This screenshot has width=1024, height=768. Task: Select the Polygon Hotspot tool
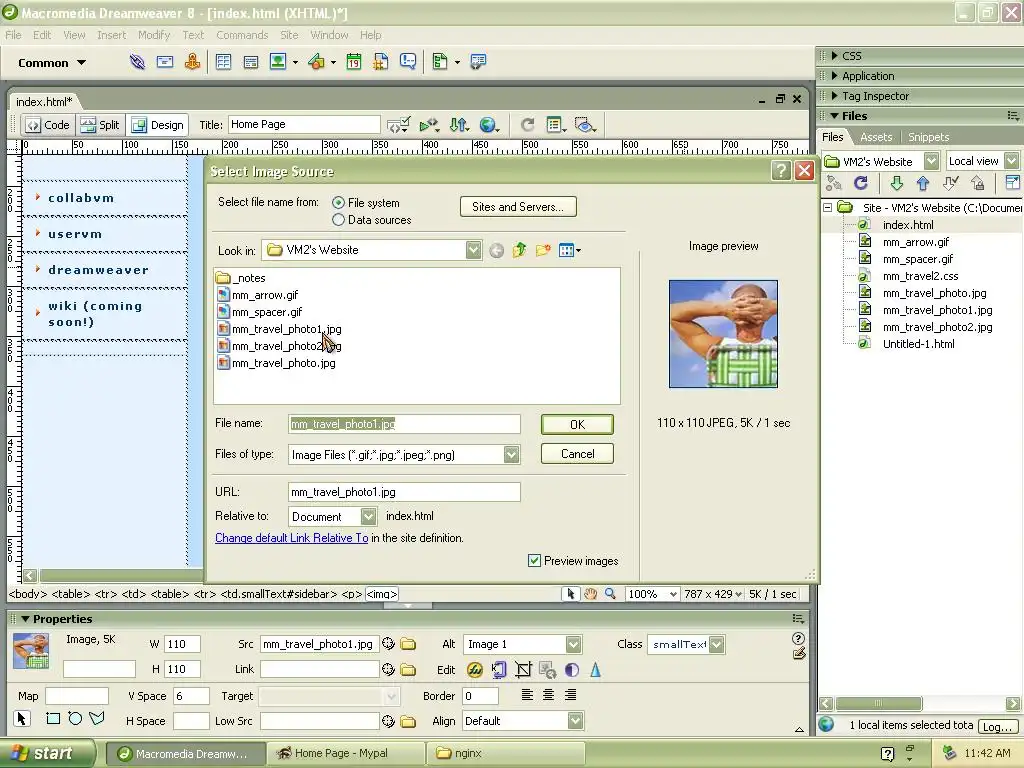[97, 719]
